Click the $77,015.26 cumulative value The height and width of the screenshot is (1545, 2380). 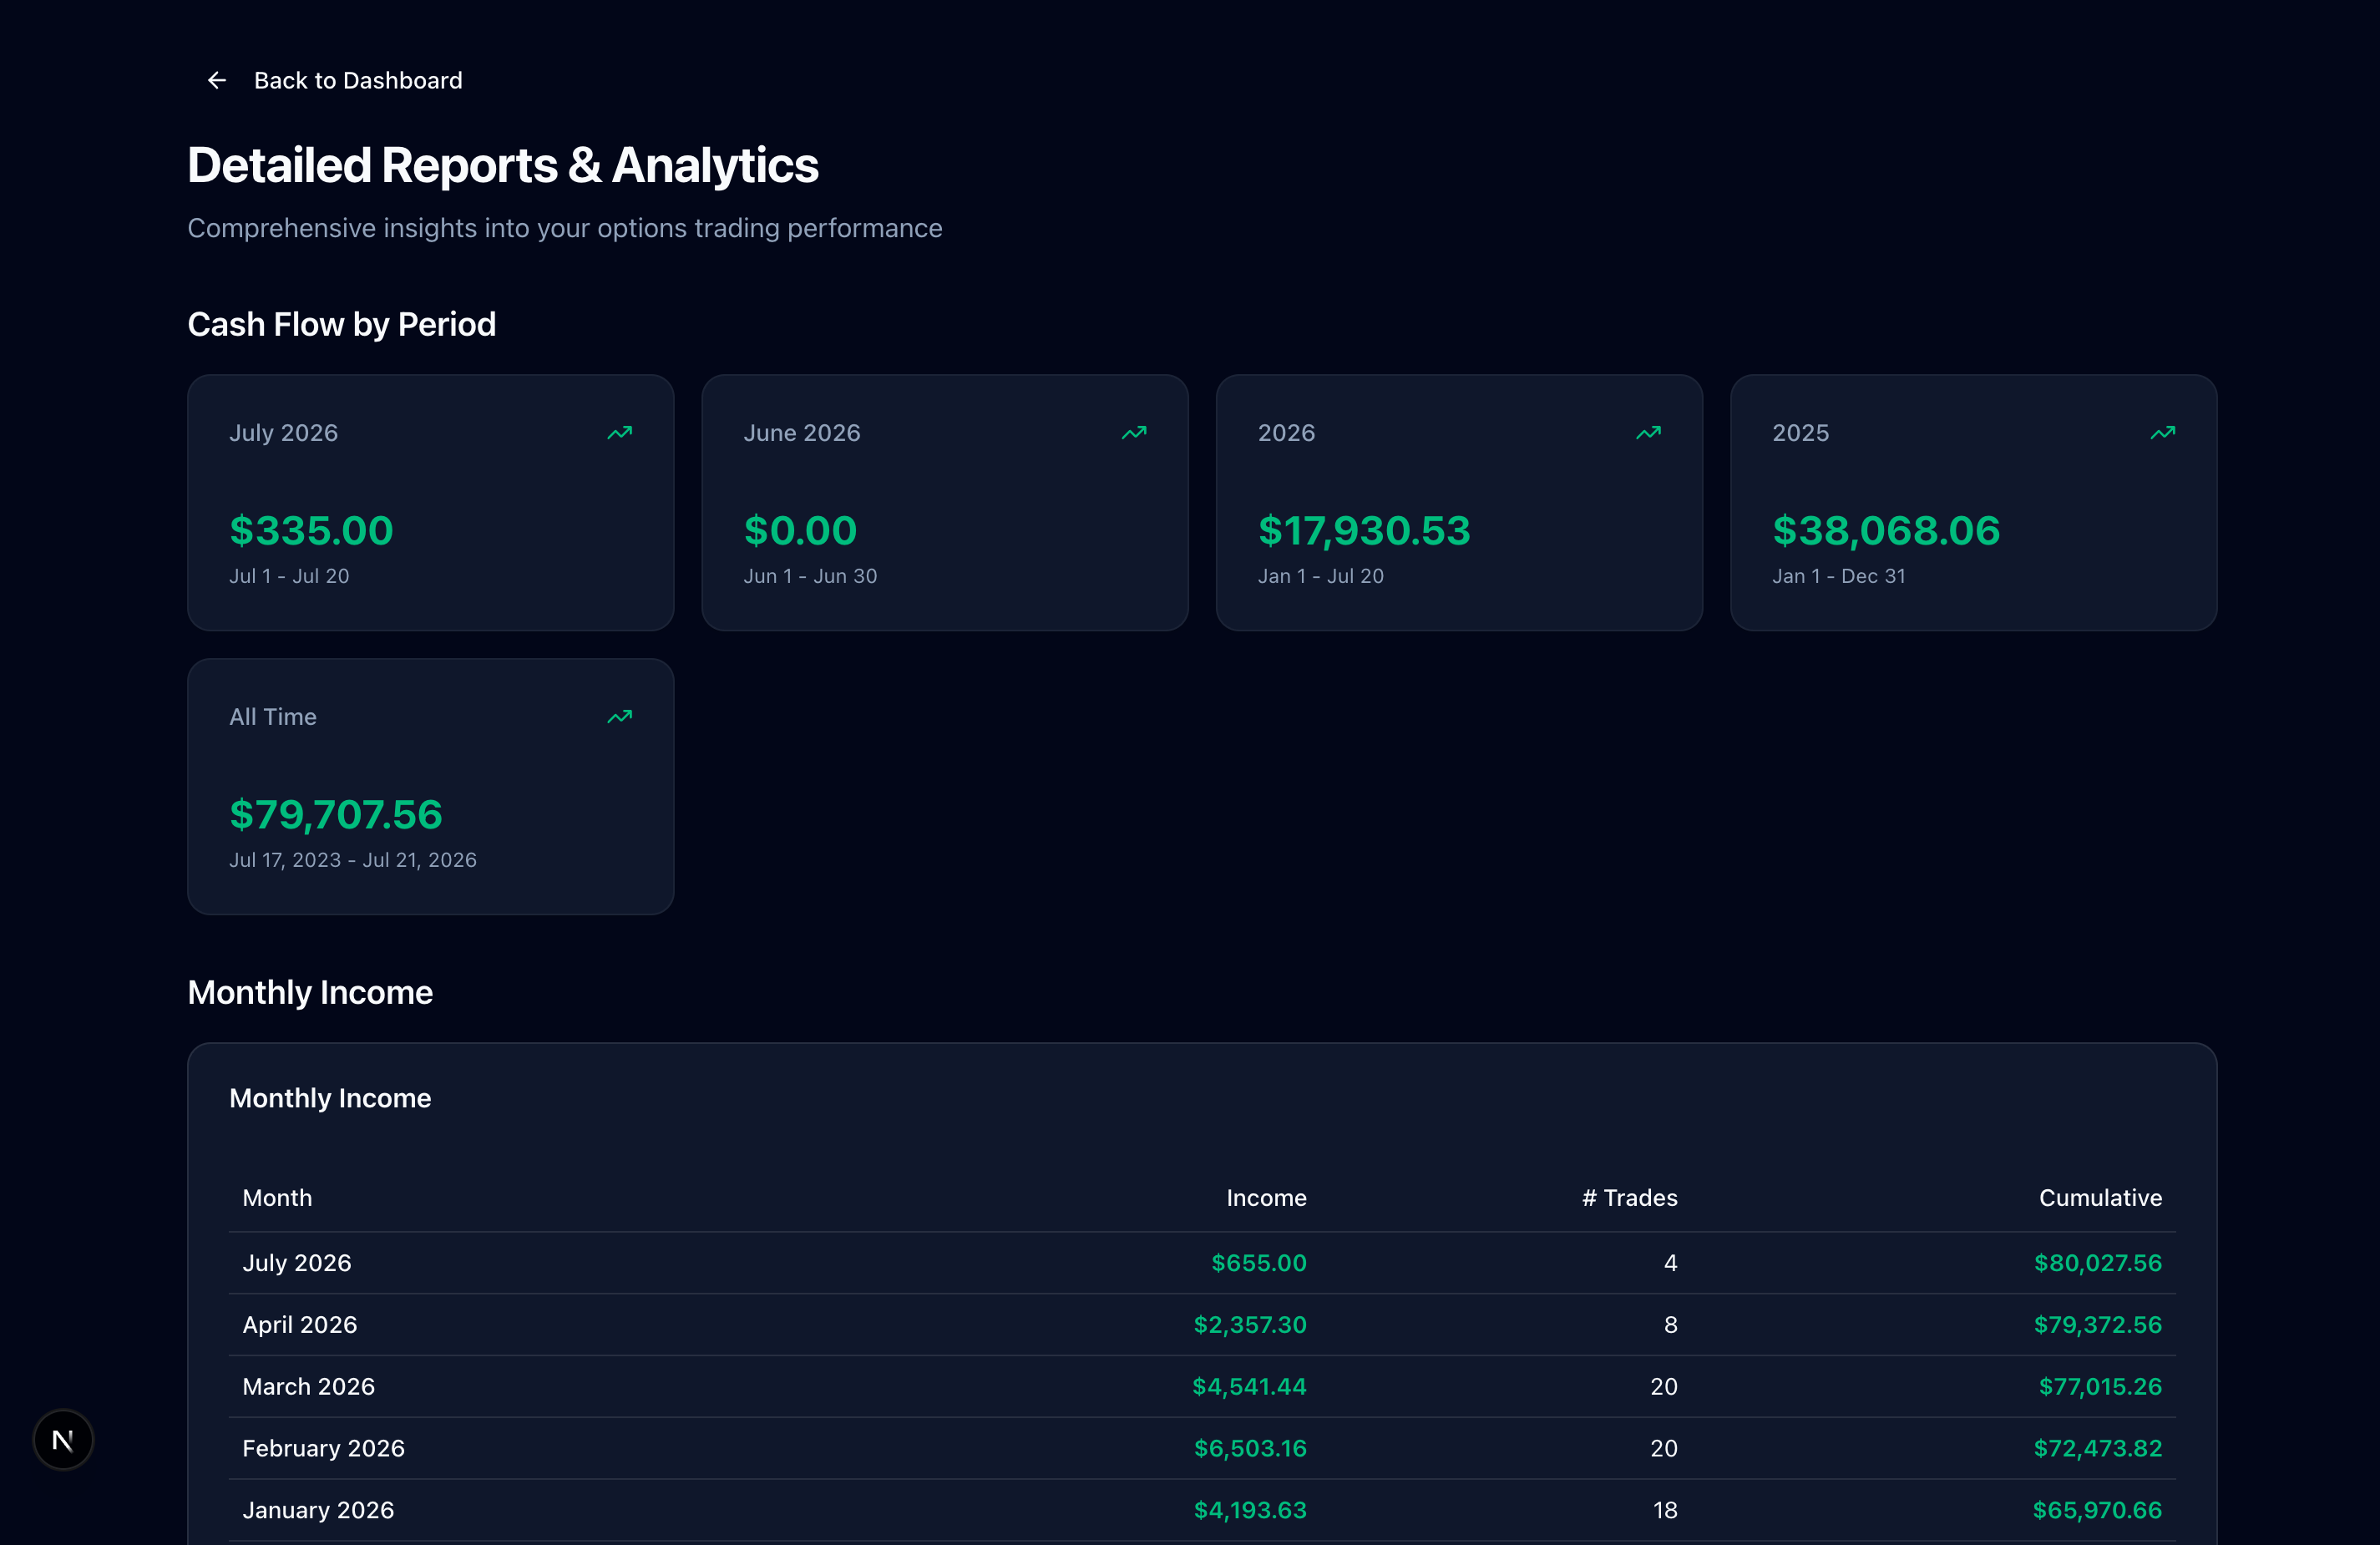point(2100,1387)
